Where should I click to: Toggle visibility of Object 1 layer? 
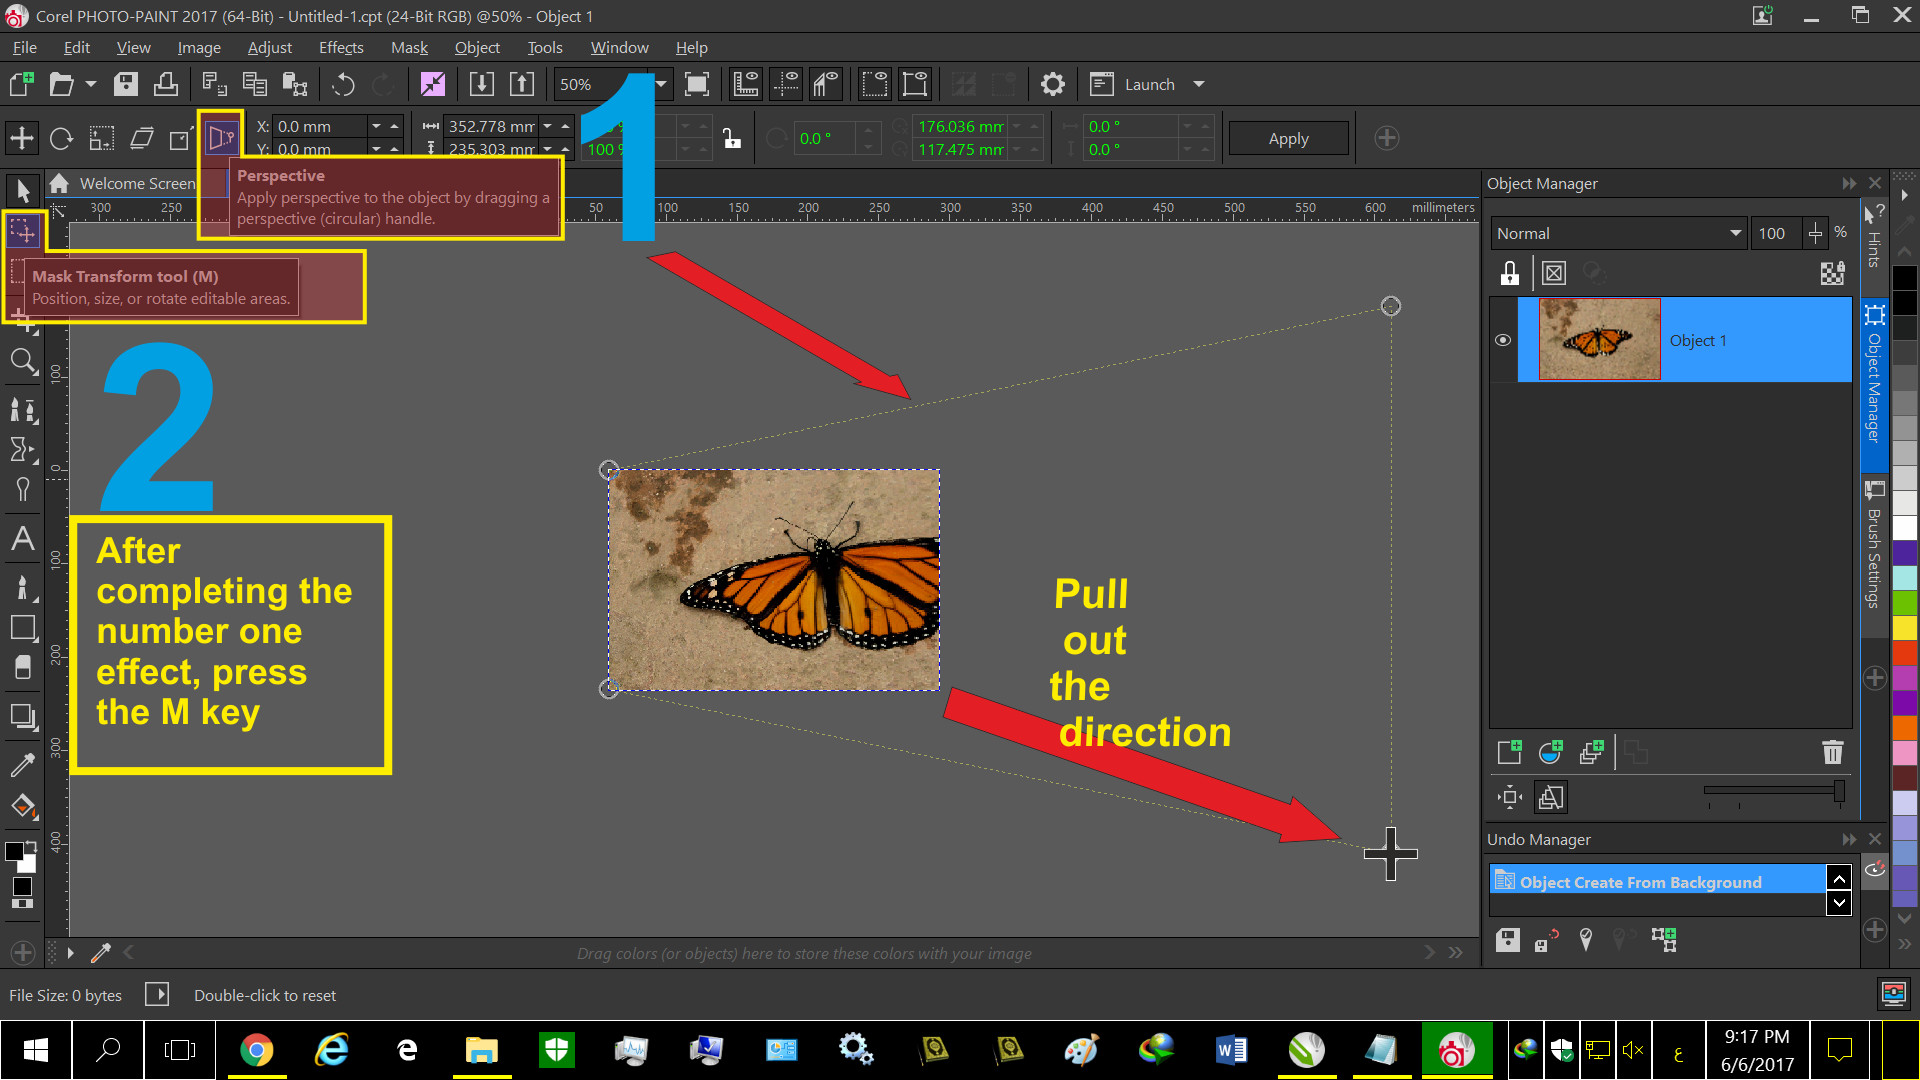point(1503,340)
